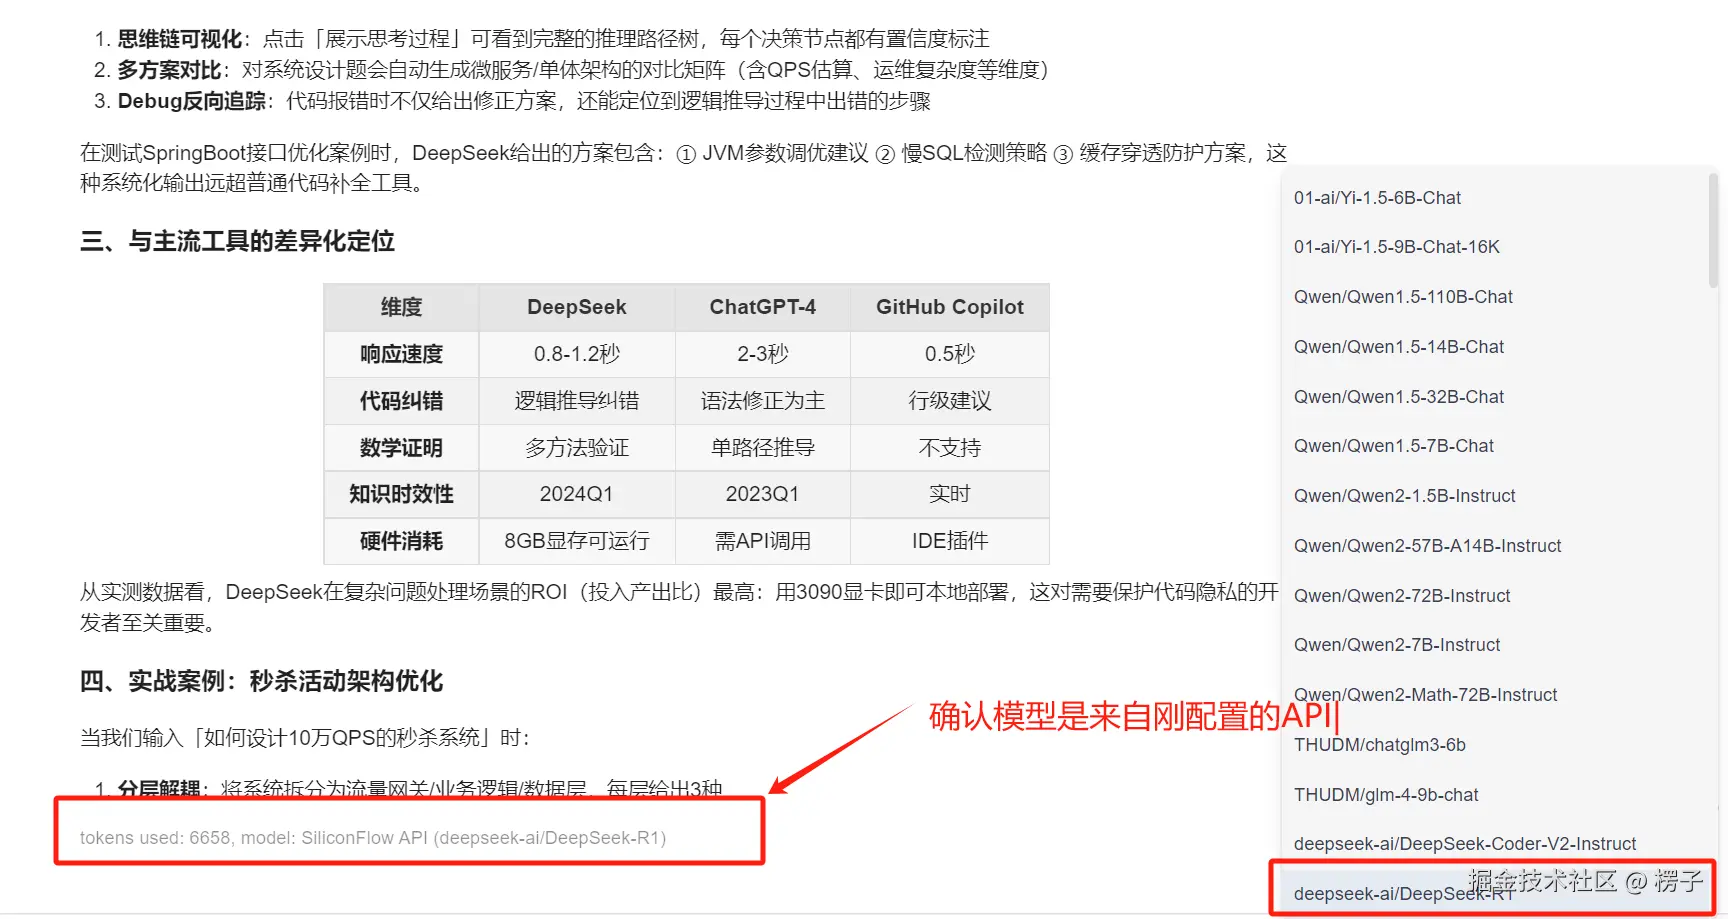
Task: Click the 0.5秒 table cell
Action: point(950,354)
